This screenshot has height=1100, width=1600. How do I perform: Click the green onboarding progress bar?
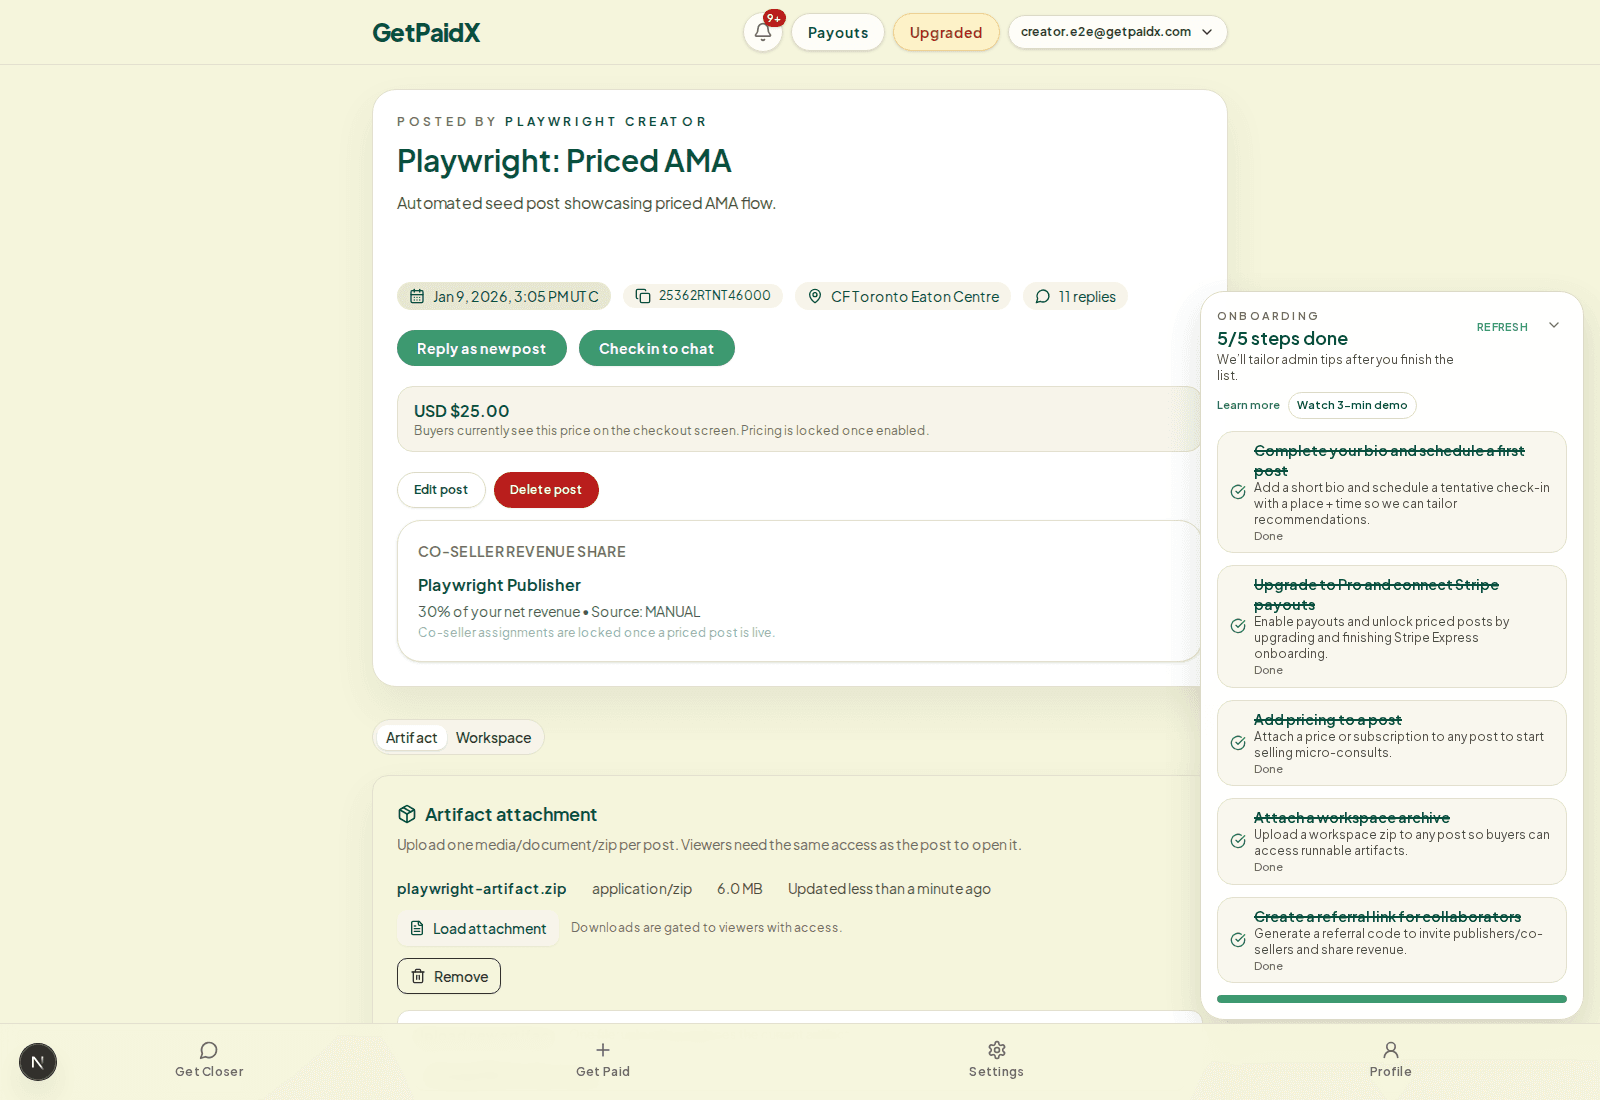click(x=1391, y=998)
